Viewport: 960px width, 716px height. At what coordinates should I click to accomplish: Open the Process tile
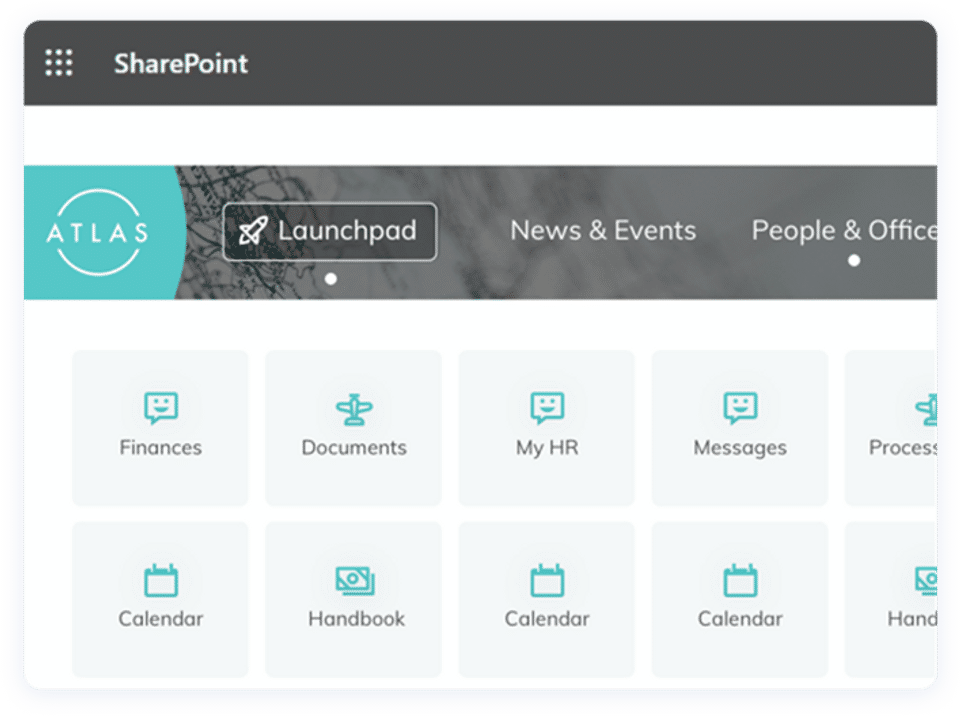point(891,428)
